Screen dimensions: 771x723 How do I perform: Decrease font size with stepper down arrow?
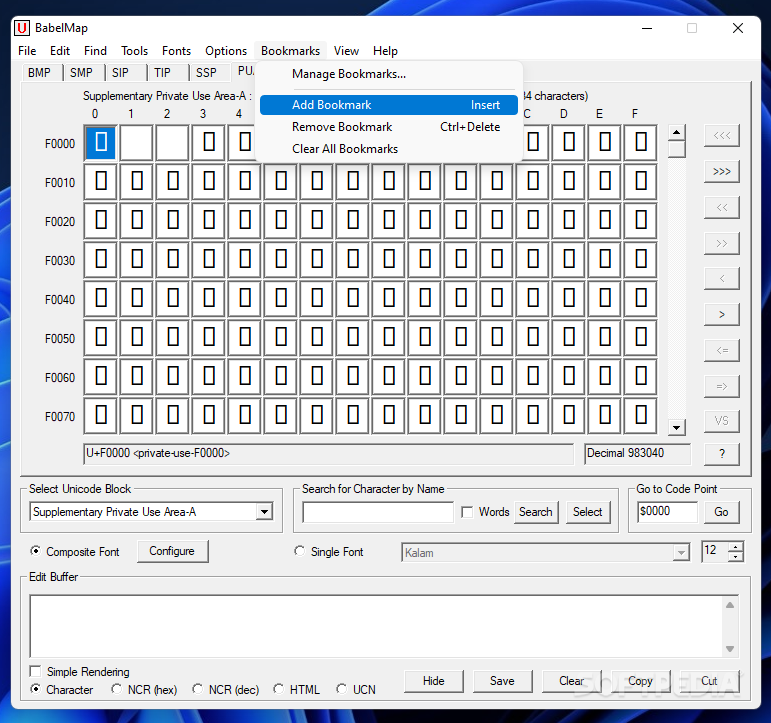pos(736,556)
